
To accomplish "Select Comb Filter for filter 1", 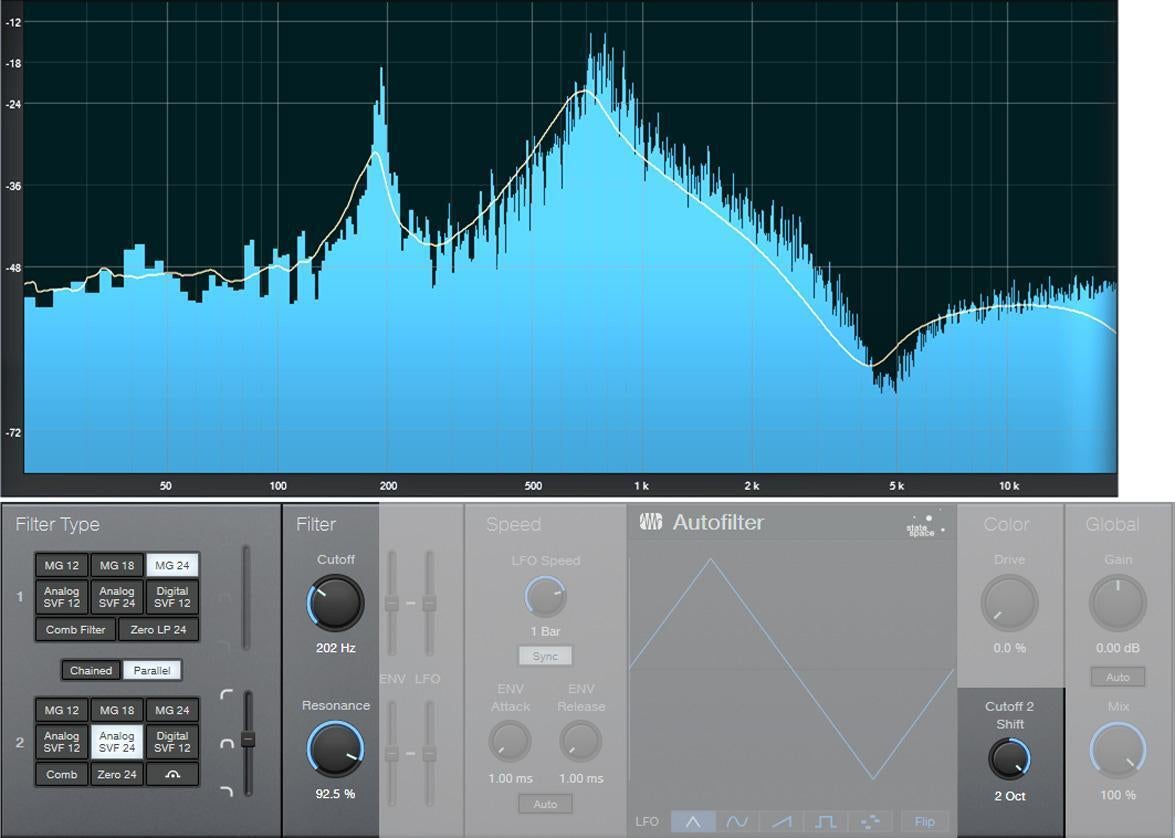I will [x=74, y=629].
